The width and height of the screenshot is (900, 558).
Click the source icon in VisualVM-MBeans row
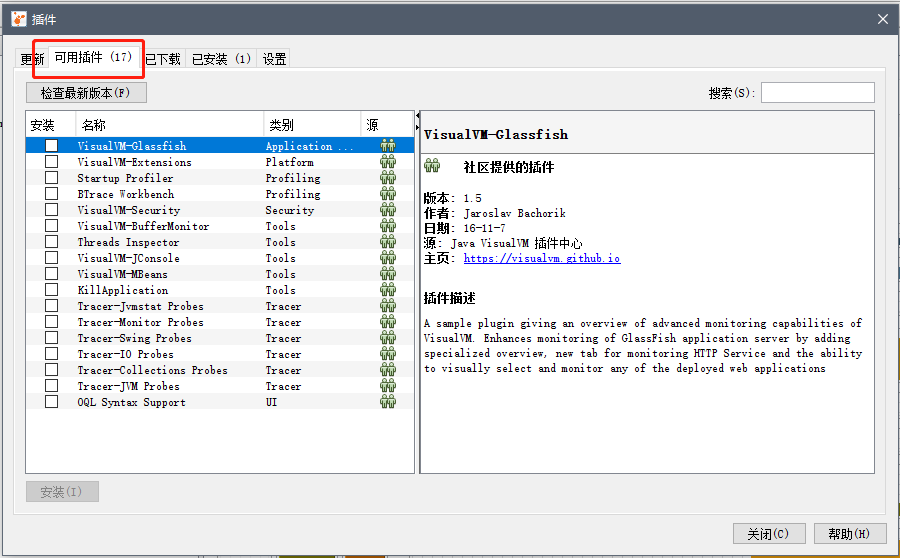[x=388, y=274]
